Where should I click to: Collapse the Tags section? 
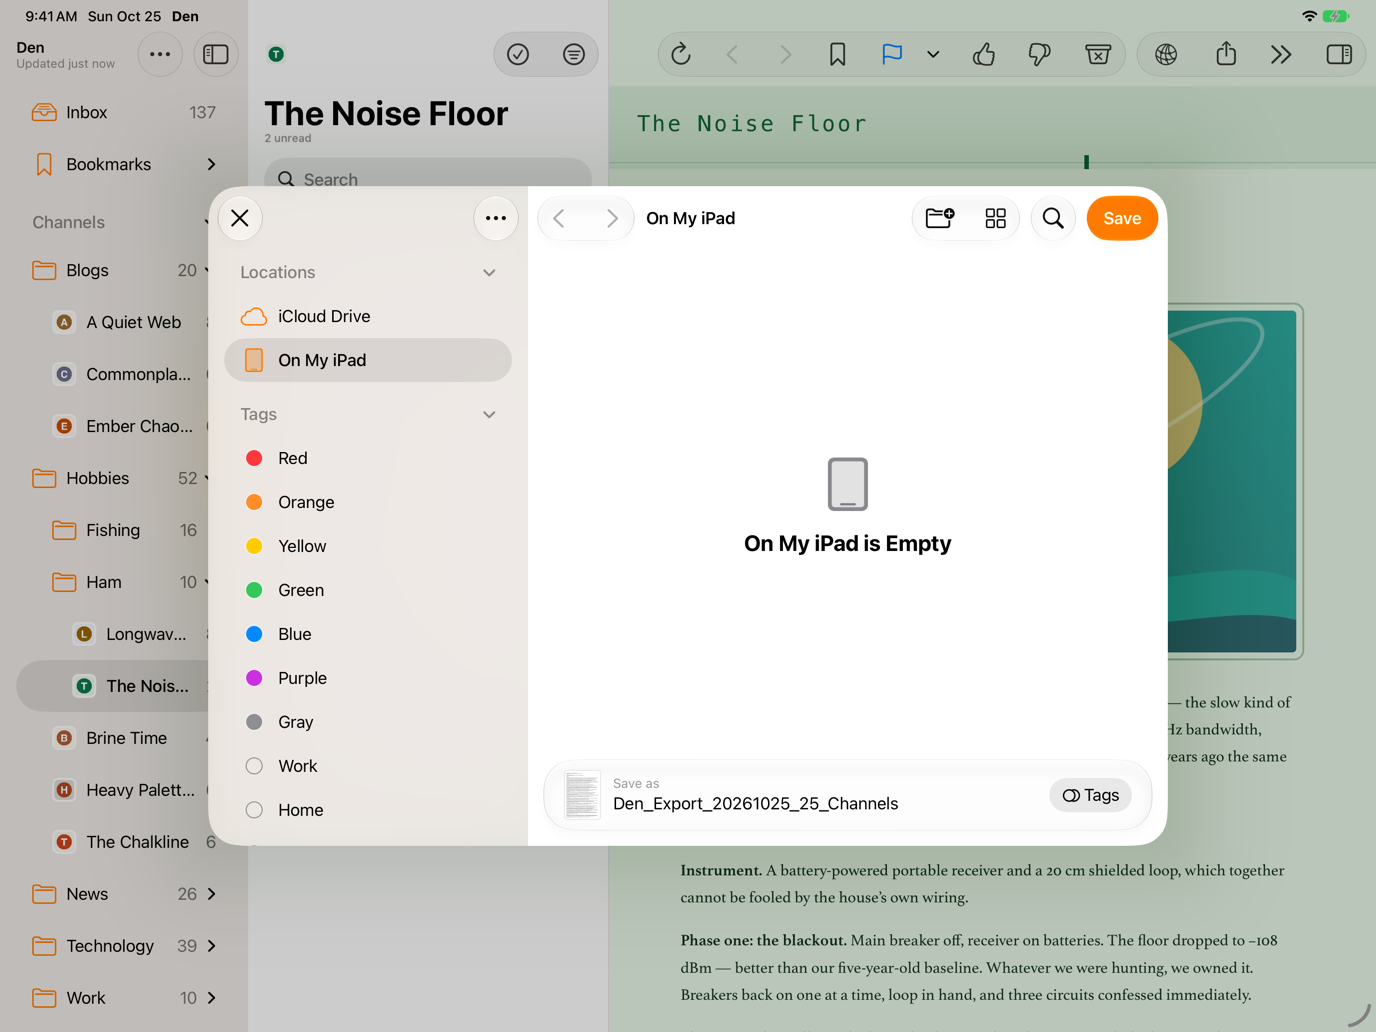(489, 414)
